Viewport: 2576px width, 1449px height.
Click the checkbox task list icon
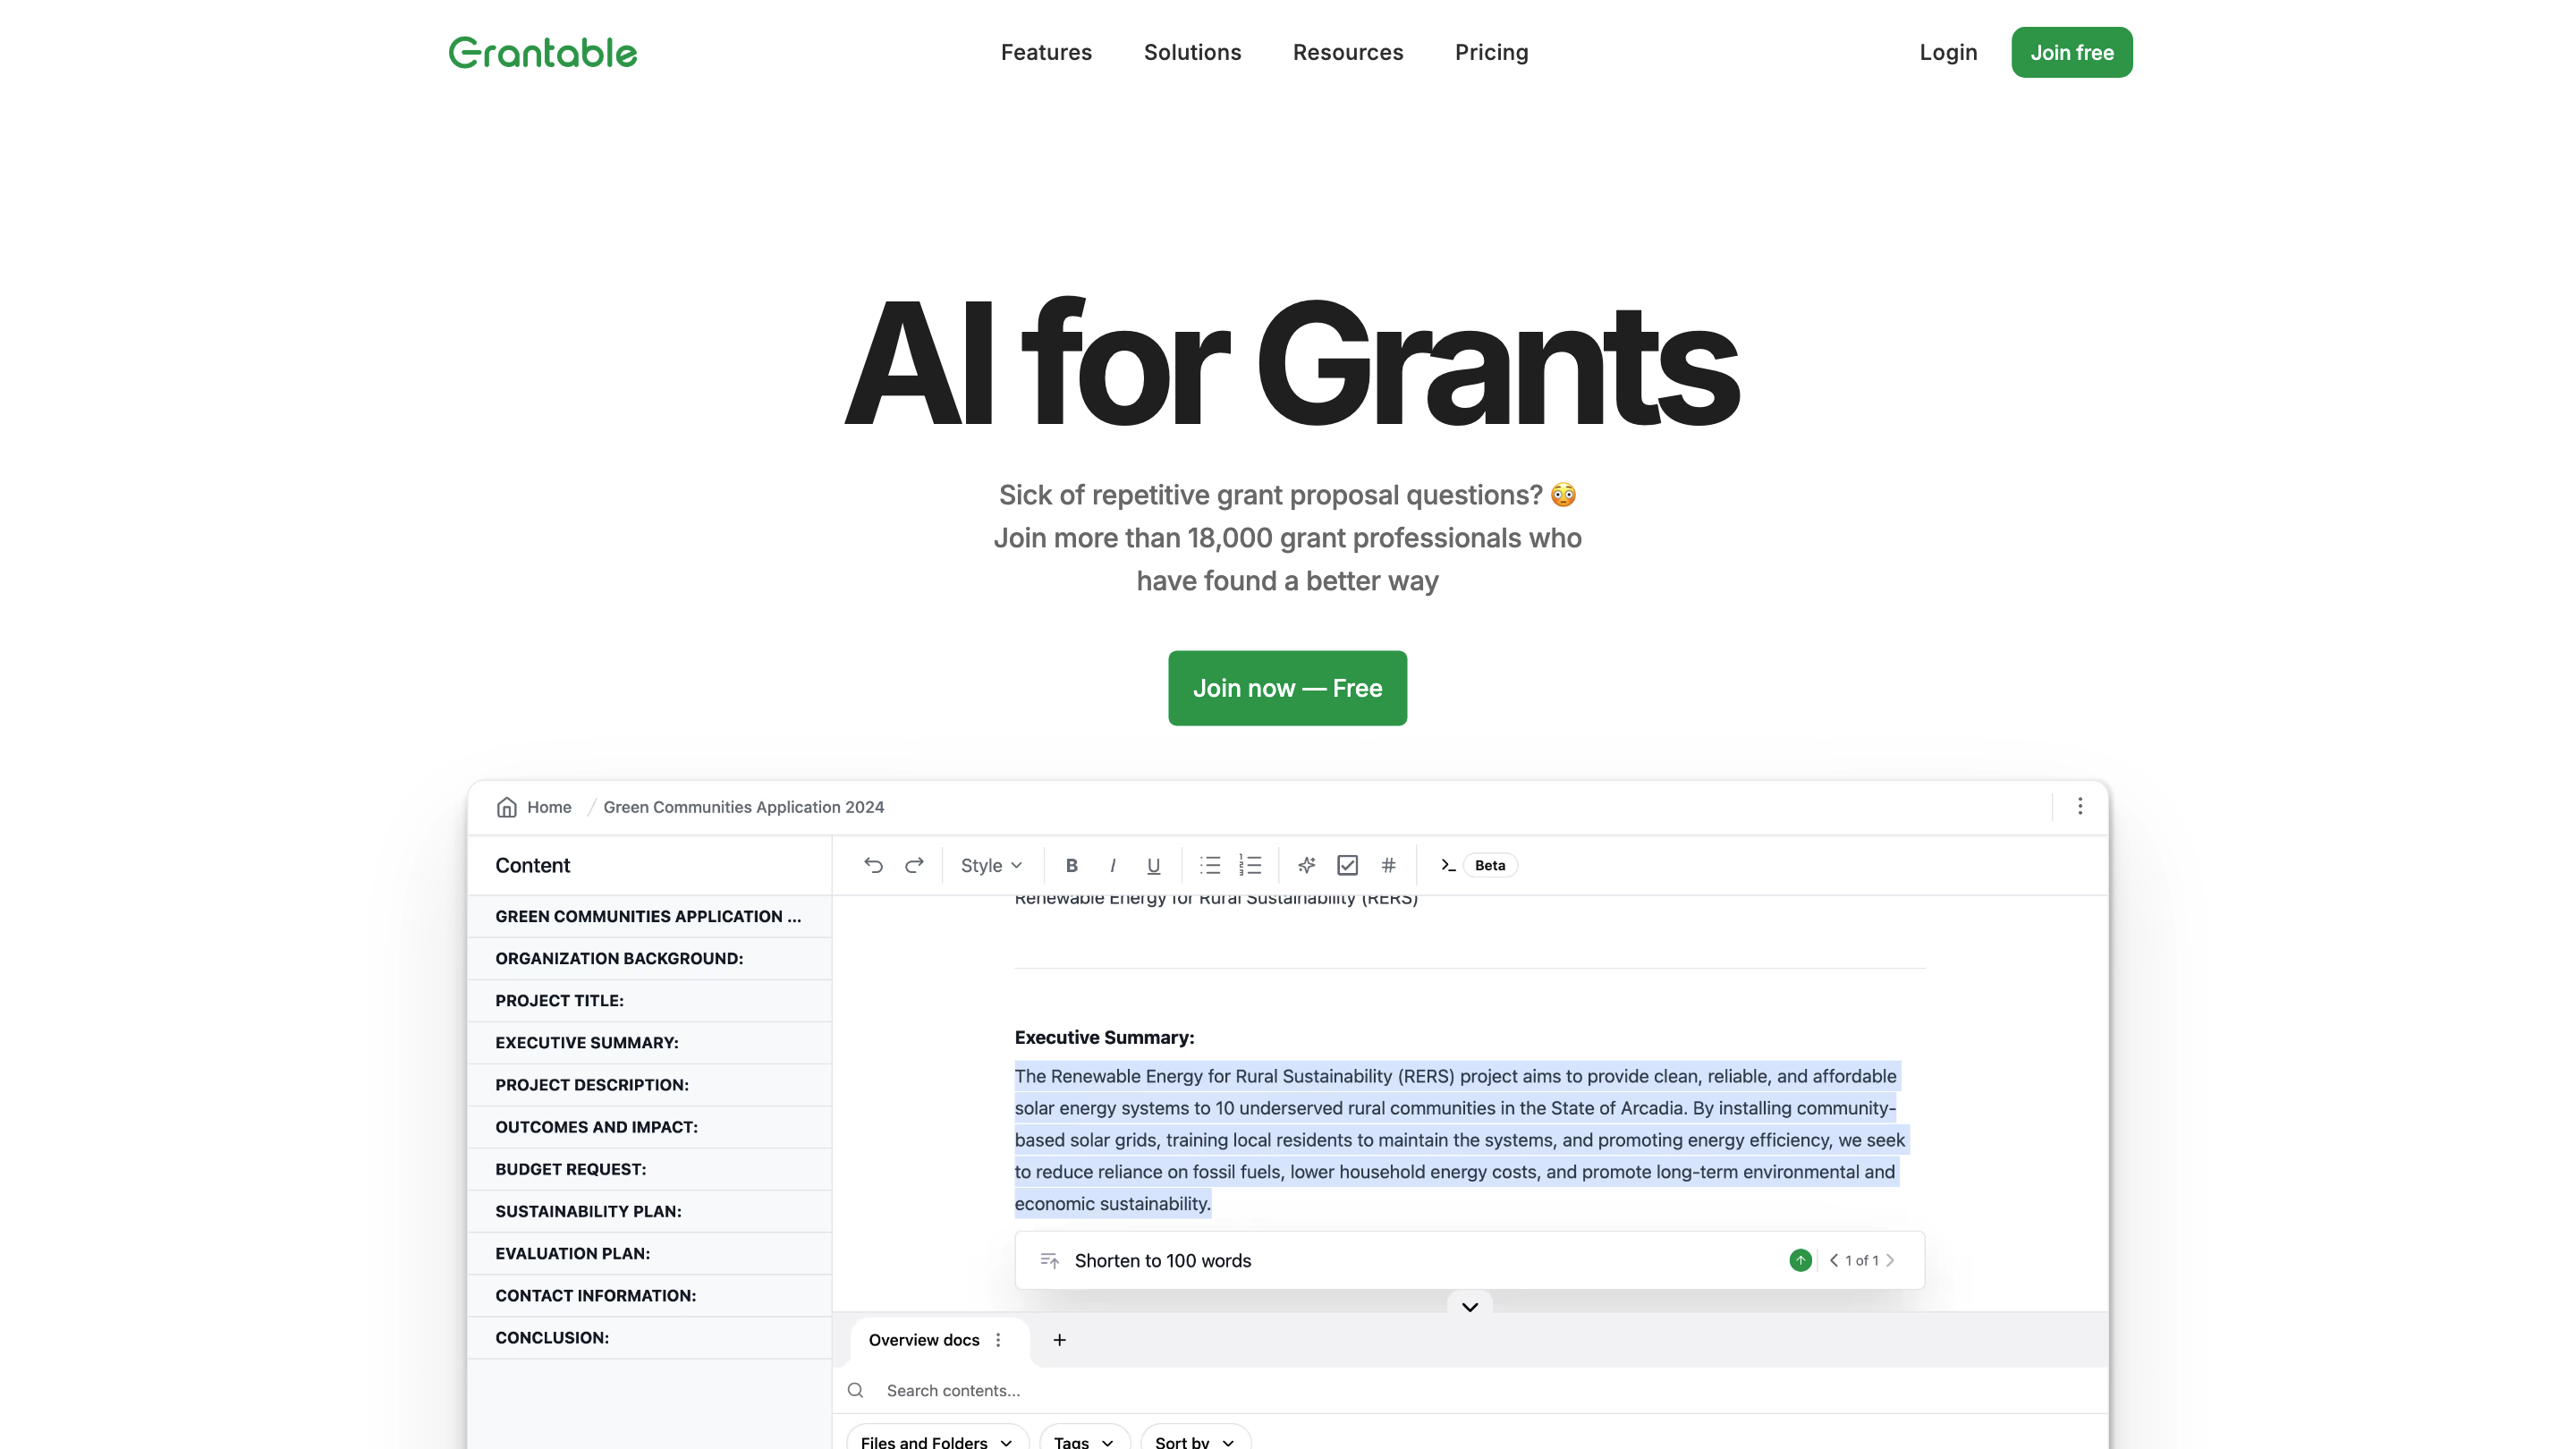point(1347,865)
